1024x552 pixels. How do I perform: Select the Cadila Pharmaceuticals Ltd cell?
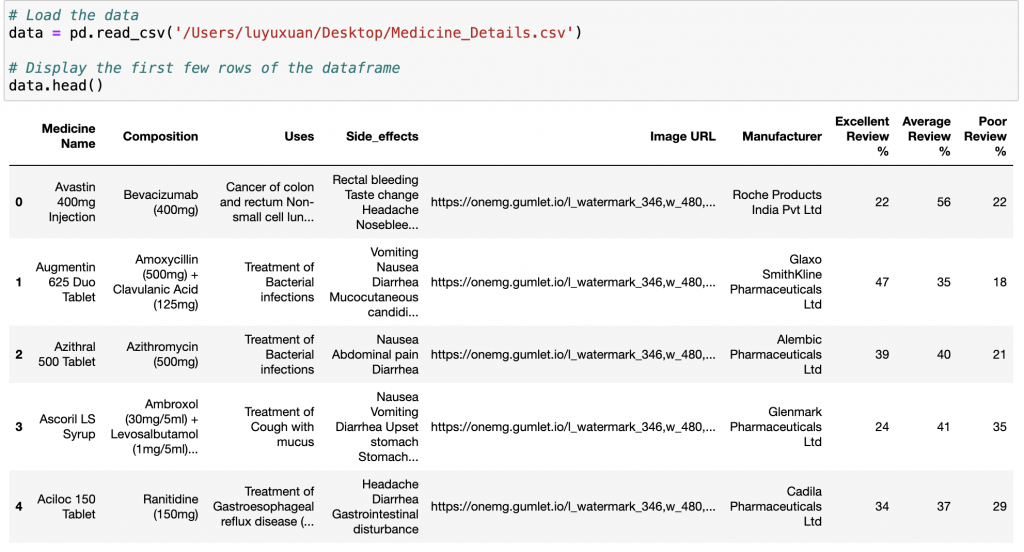click(x=776, y=507)
